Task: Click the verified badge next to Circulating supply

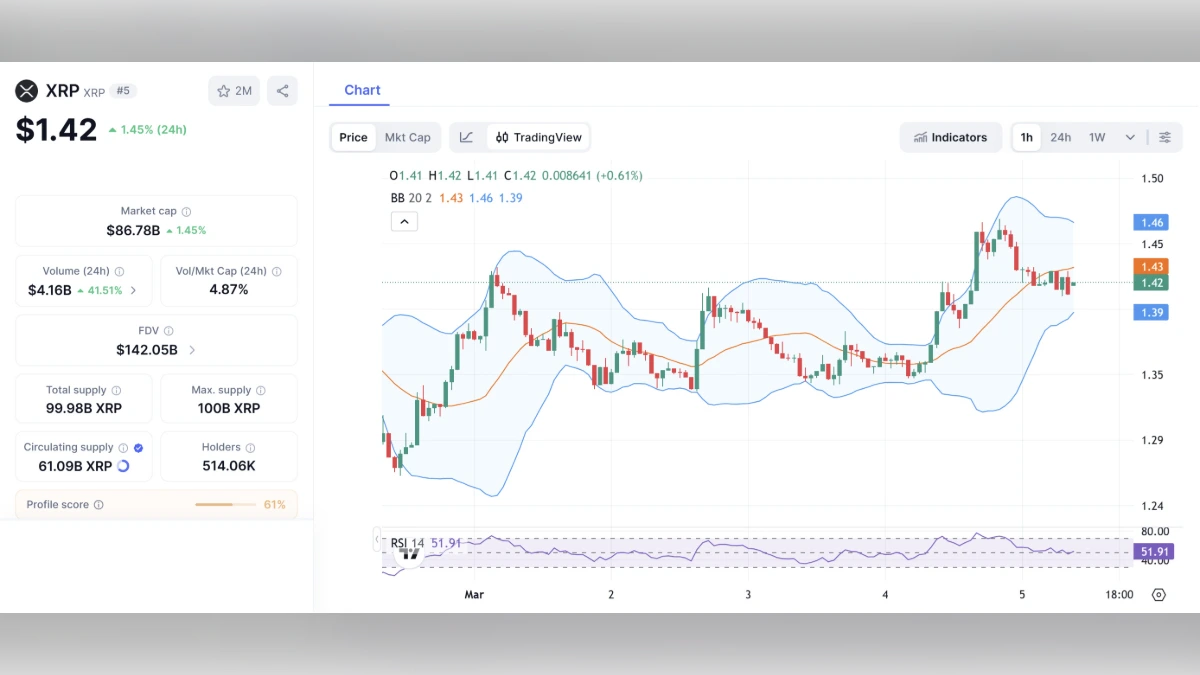Action: coord(139,447)
